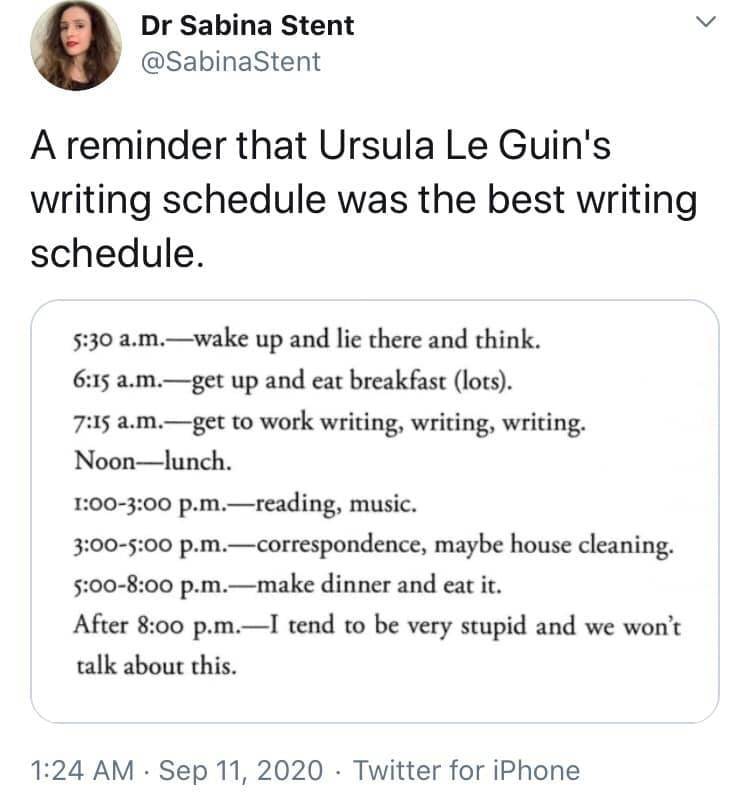Select the 6:15 a.m. breakfast line
Screen dimensions: 750x803
click(296, 381)
